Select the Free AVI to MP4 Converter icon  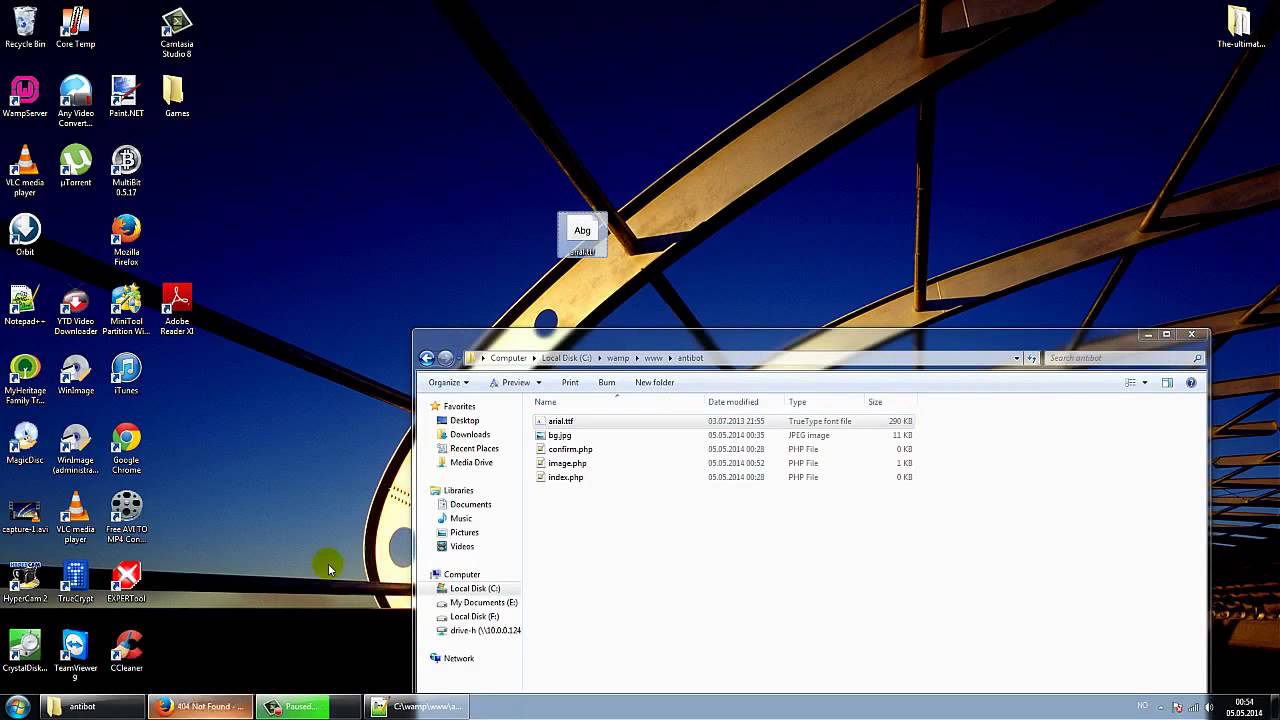point(126,517)
